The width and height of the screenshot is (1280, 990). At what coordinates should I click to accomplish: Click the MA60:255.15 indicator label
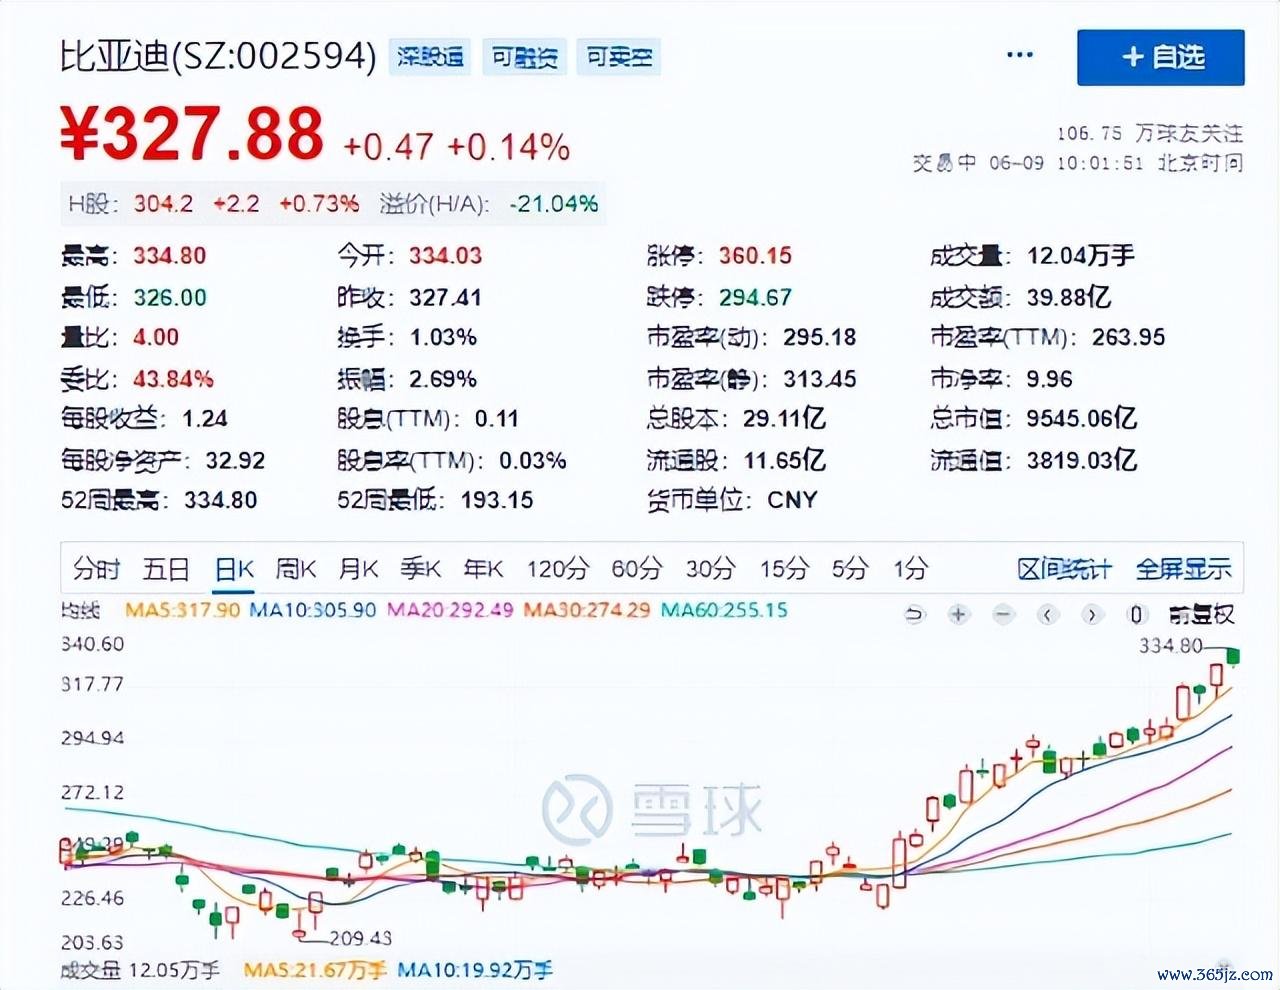pyautogui.click(x=724, y=609)
